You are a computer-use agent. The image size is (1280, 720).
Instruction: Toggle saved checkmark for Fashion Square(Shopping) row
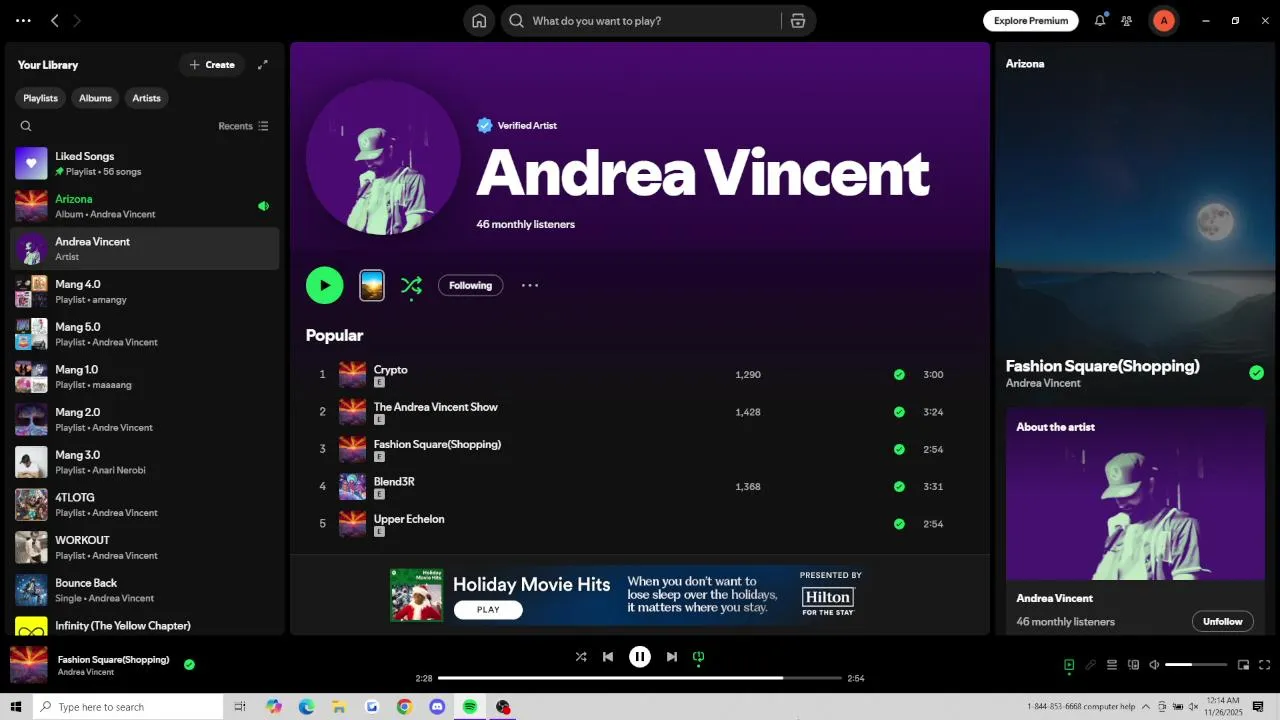click(899, 449)
